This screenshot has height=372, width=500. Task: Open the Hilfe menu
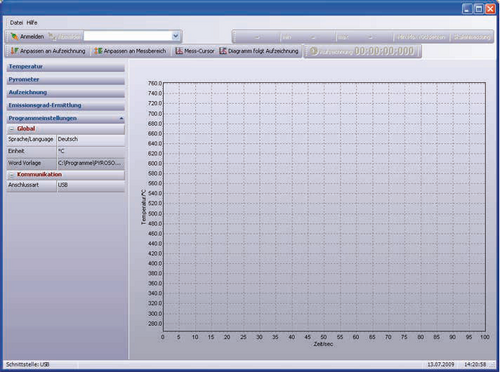tap(32, 23)
